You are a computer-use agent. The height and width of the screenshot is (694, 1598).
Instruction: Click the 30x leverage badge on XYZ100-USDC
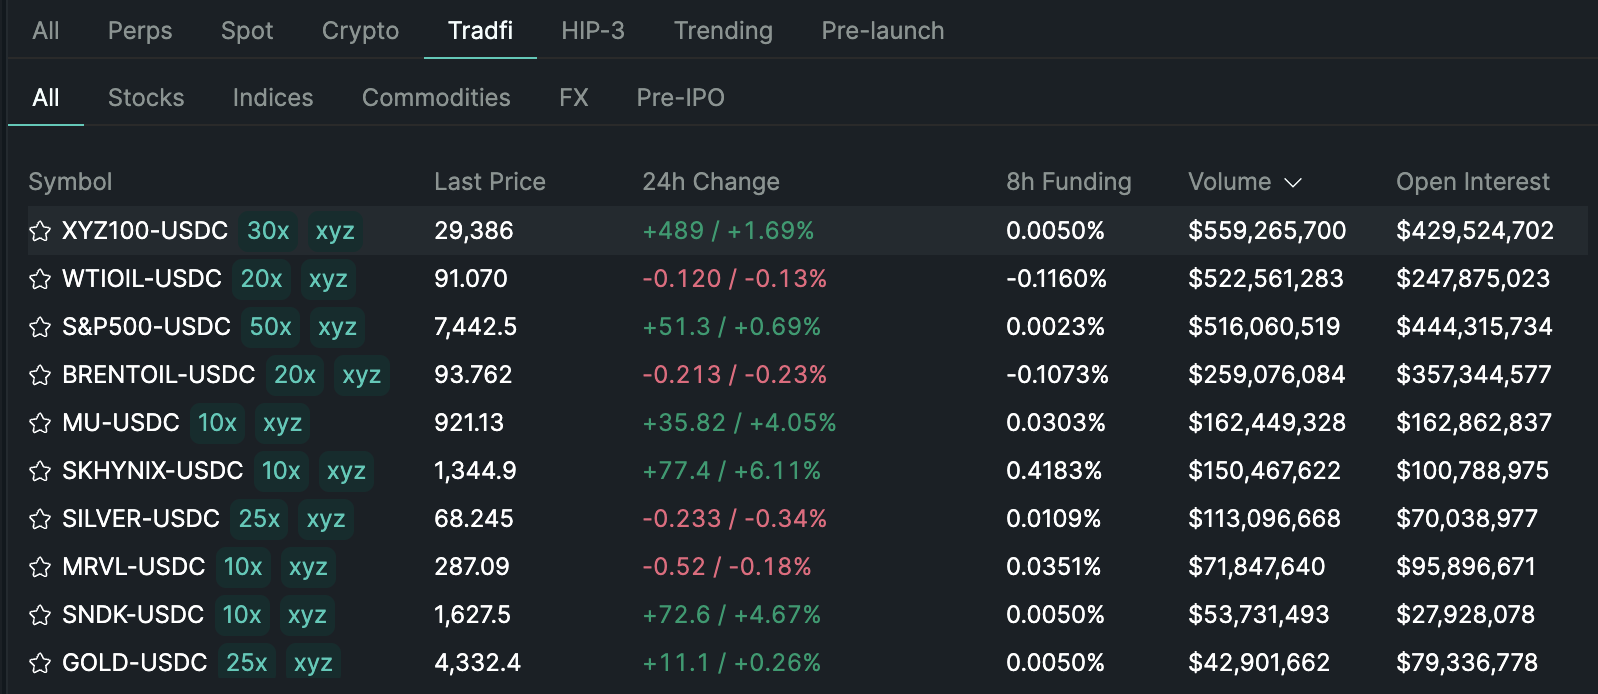pos(268,231)
